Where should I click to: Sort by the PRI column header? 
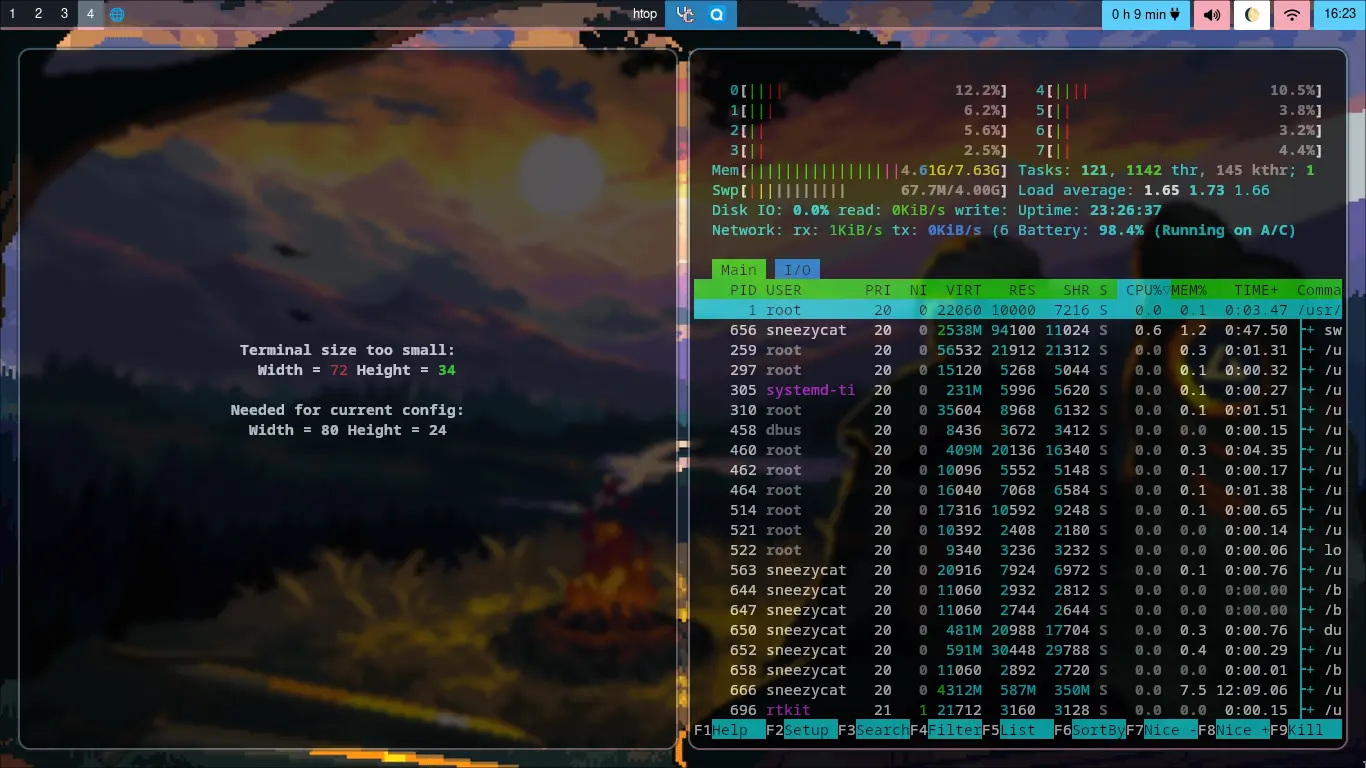pos(878,290)
